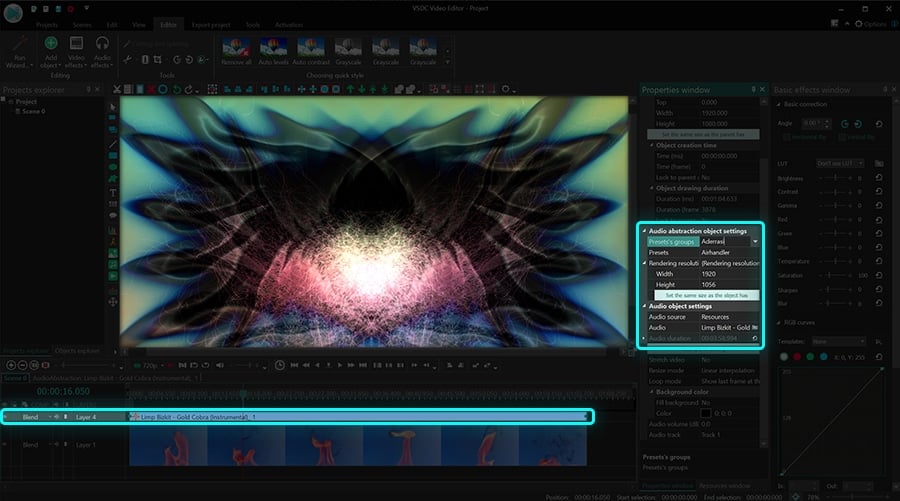
Task: Open Audio effects headphone icon
Action: click(102, 43)
